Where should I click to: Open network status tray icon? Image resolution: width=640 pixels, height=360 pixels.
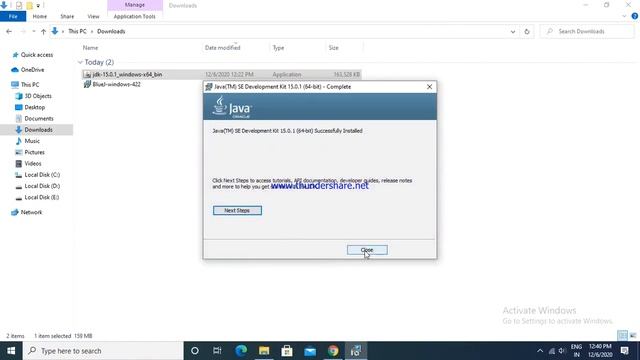pyautogui.click(x=551, y=351)
